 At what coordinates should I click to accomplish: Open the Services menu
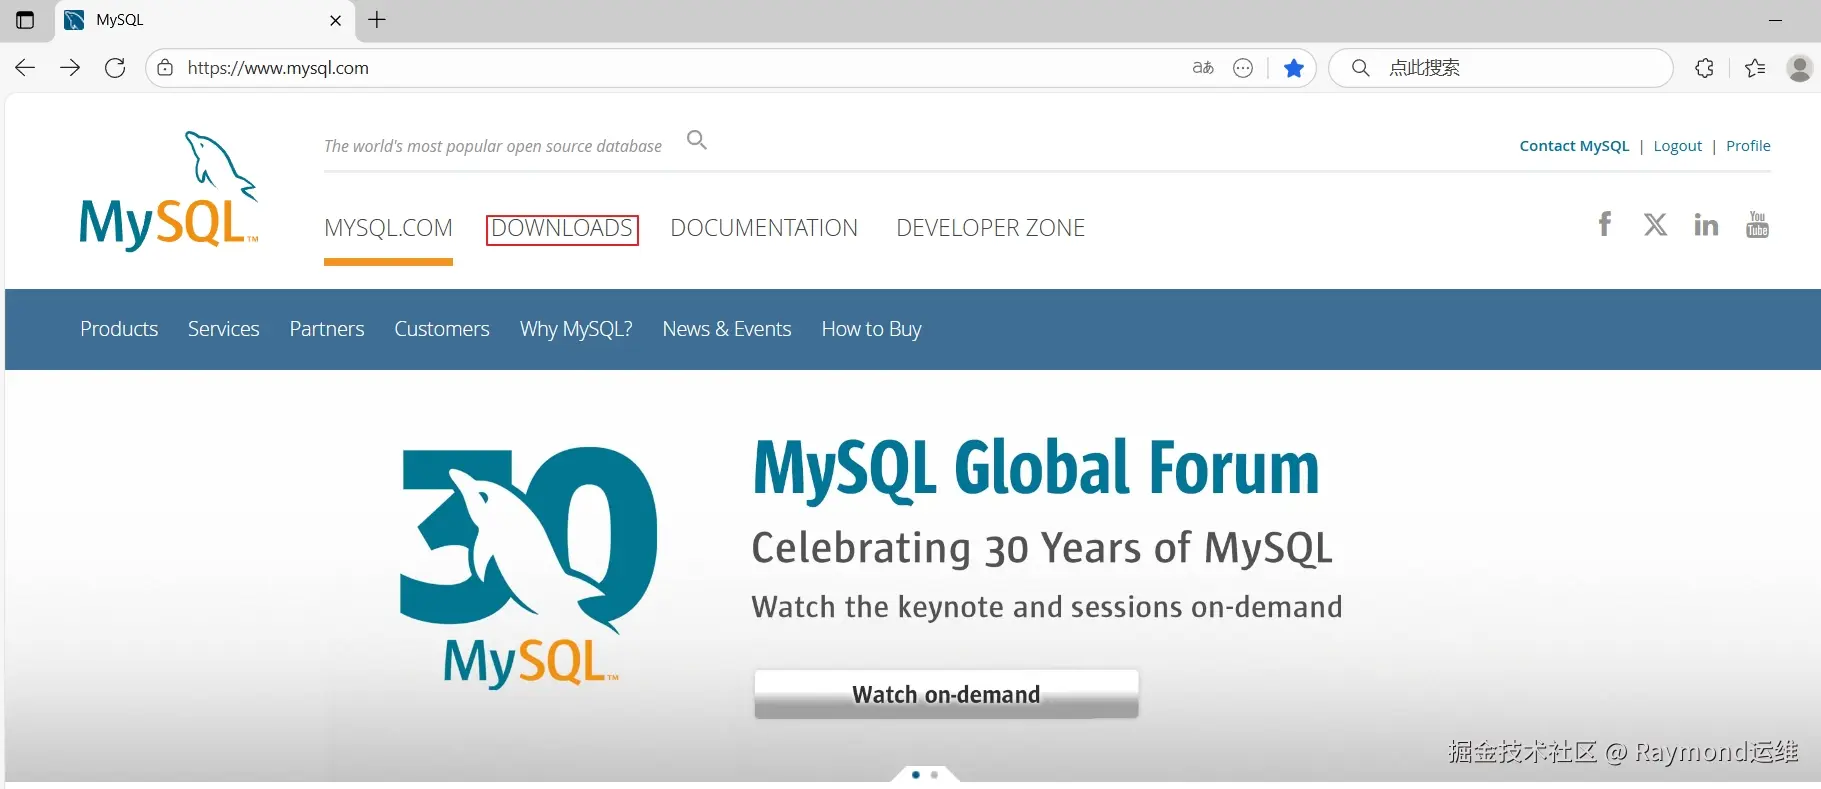tap(224, 329)
